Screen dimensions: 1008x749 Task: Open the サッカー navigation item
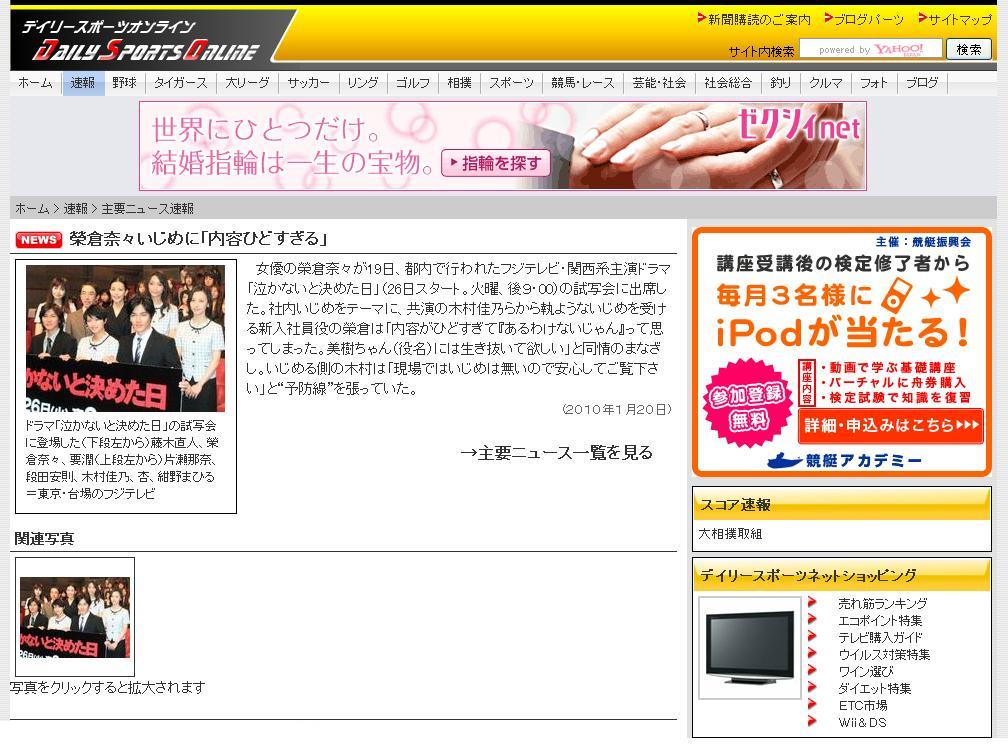pyautogui.click(x=309, y=83)
